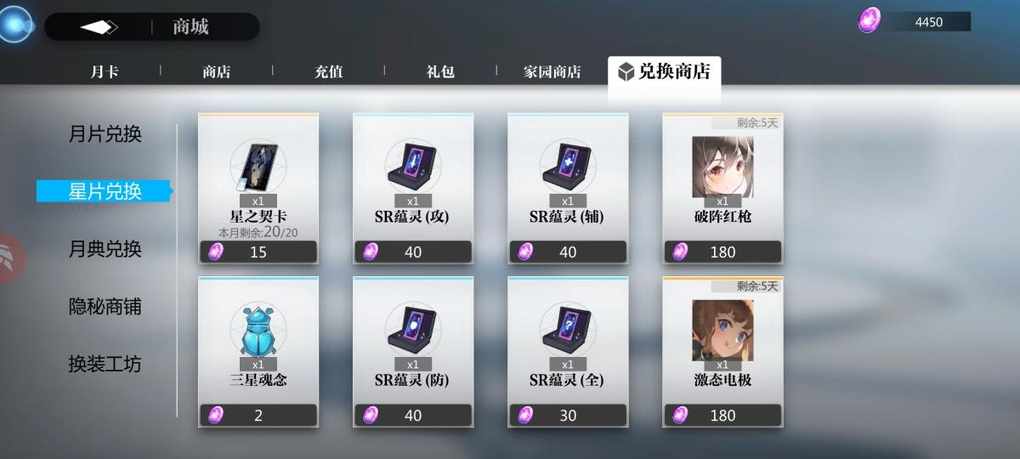Open the 家园商店 tab
Viewport: 1020px width, 459px height.
point(552,72)
